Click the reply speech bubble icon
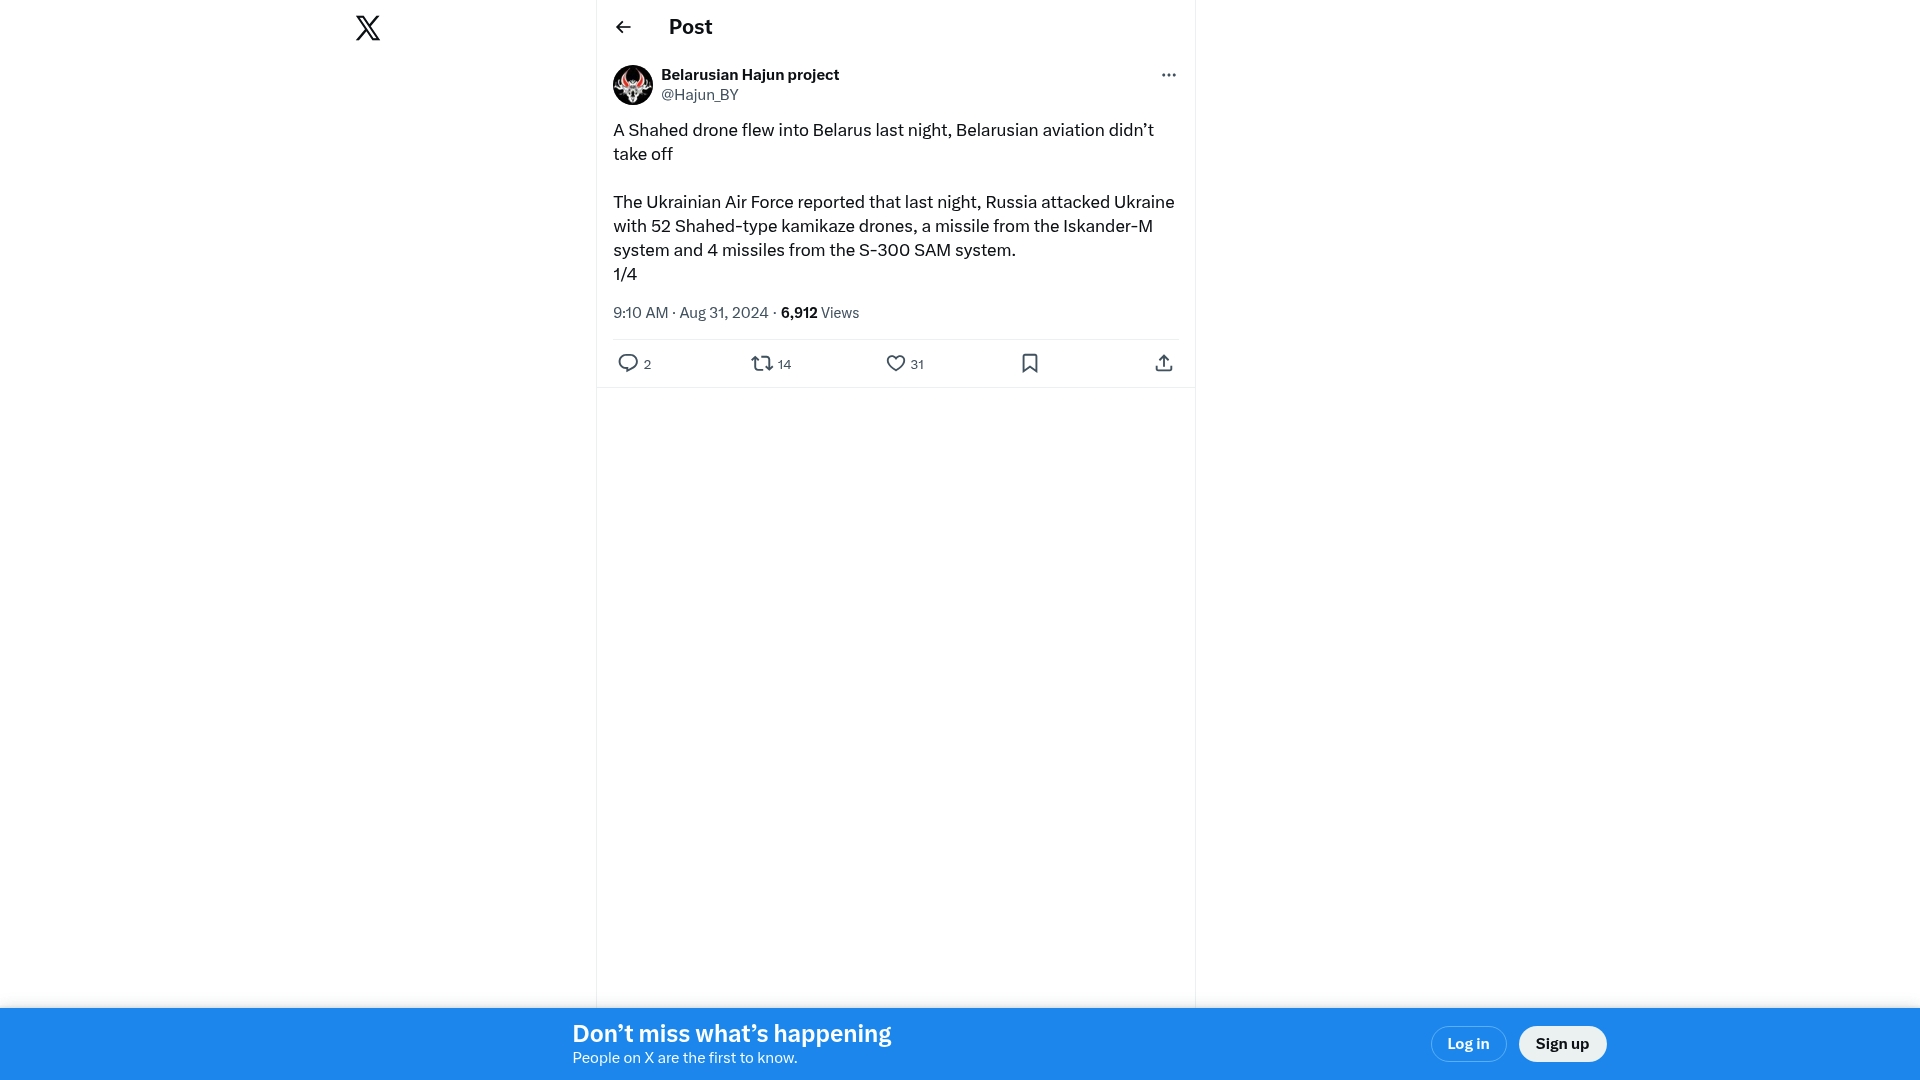1920x1080 pixels. tap(628, 363)
